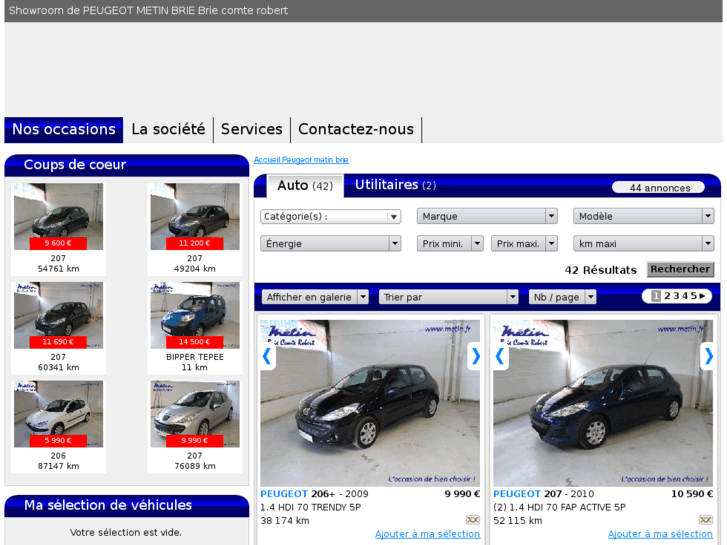The height and width of the screenshot is (545, 727).
Task: Click the PEUGEOT 207 - 2010 title
Action: pyautogui.click(x=543, y=494)
